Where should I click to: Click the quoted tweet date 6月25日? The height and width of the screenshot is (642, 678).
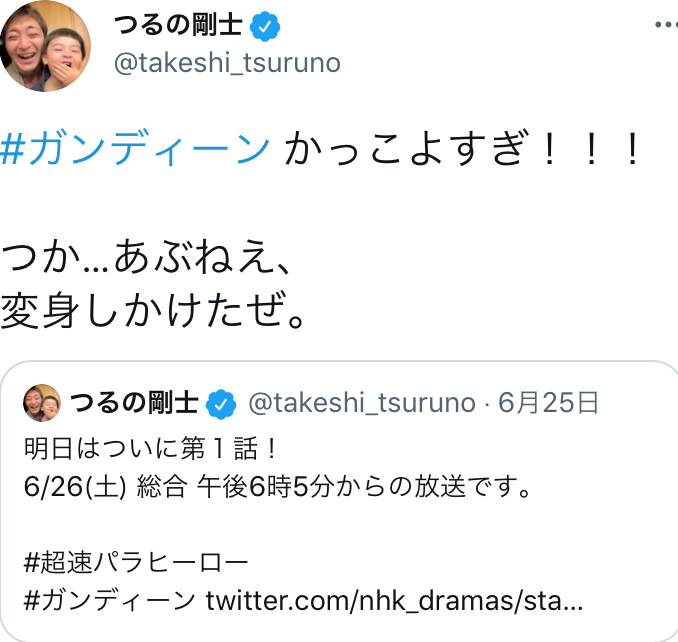tap(548, 403)
